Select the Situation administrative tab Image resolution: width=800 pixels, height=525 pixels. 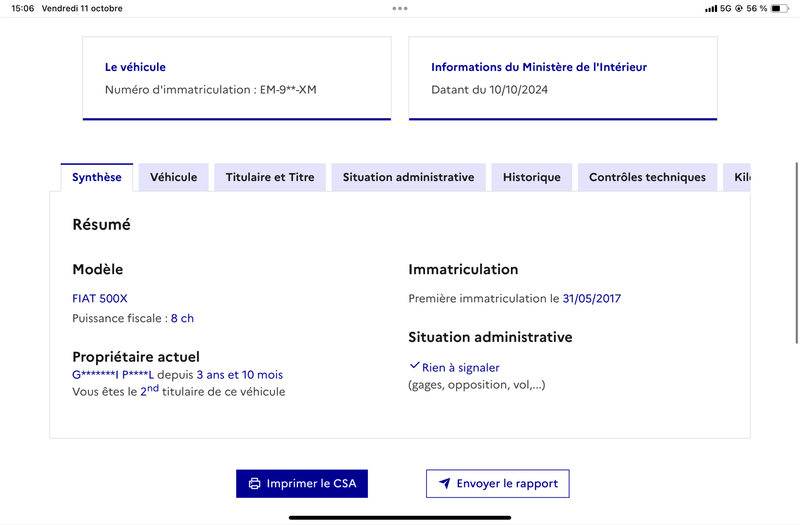tap(408, 178)
